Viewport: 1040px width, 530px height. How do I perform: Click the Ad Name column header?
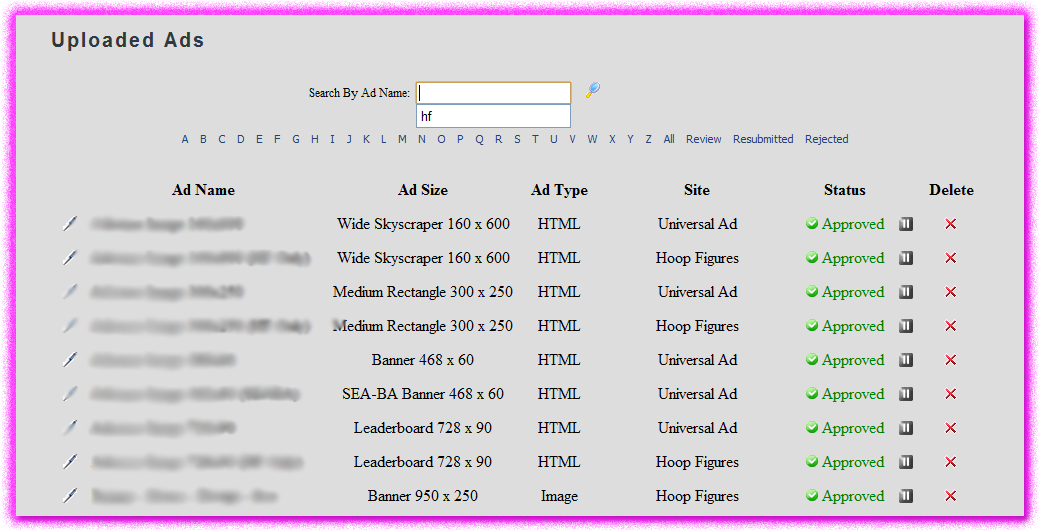(203, 190)
